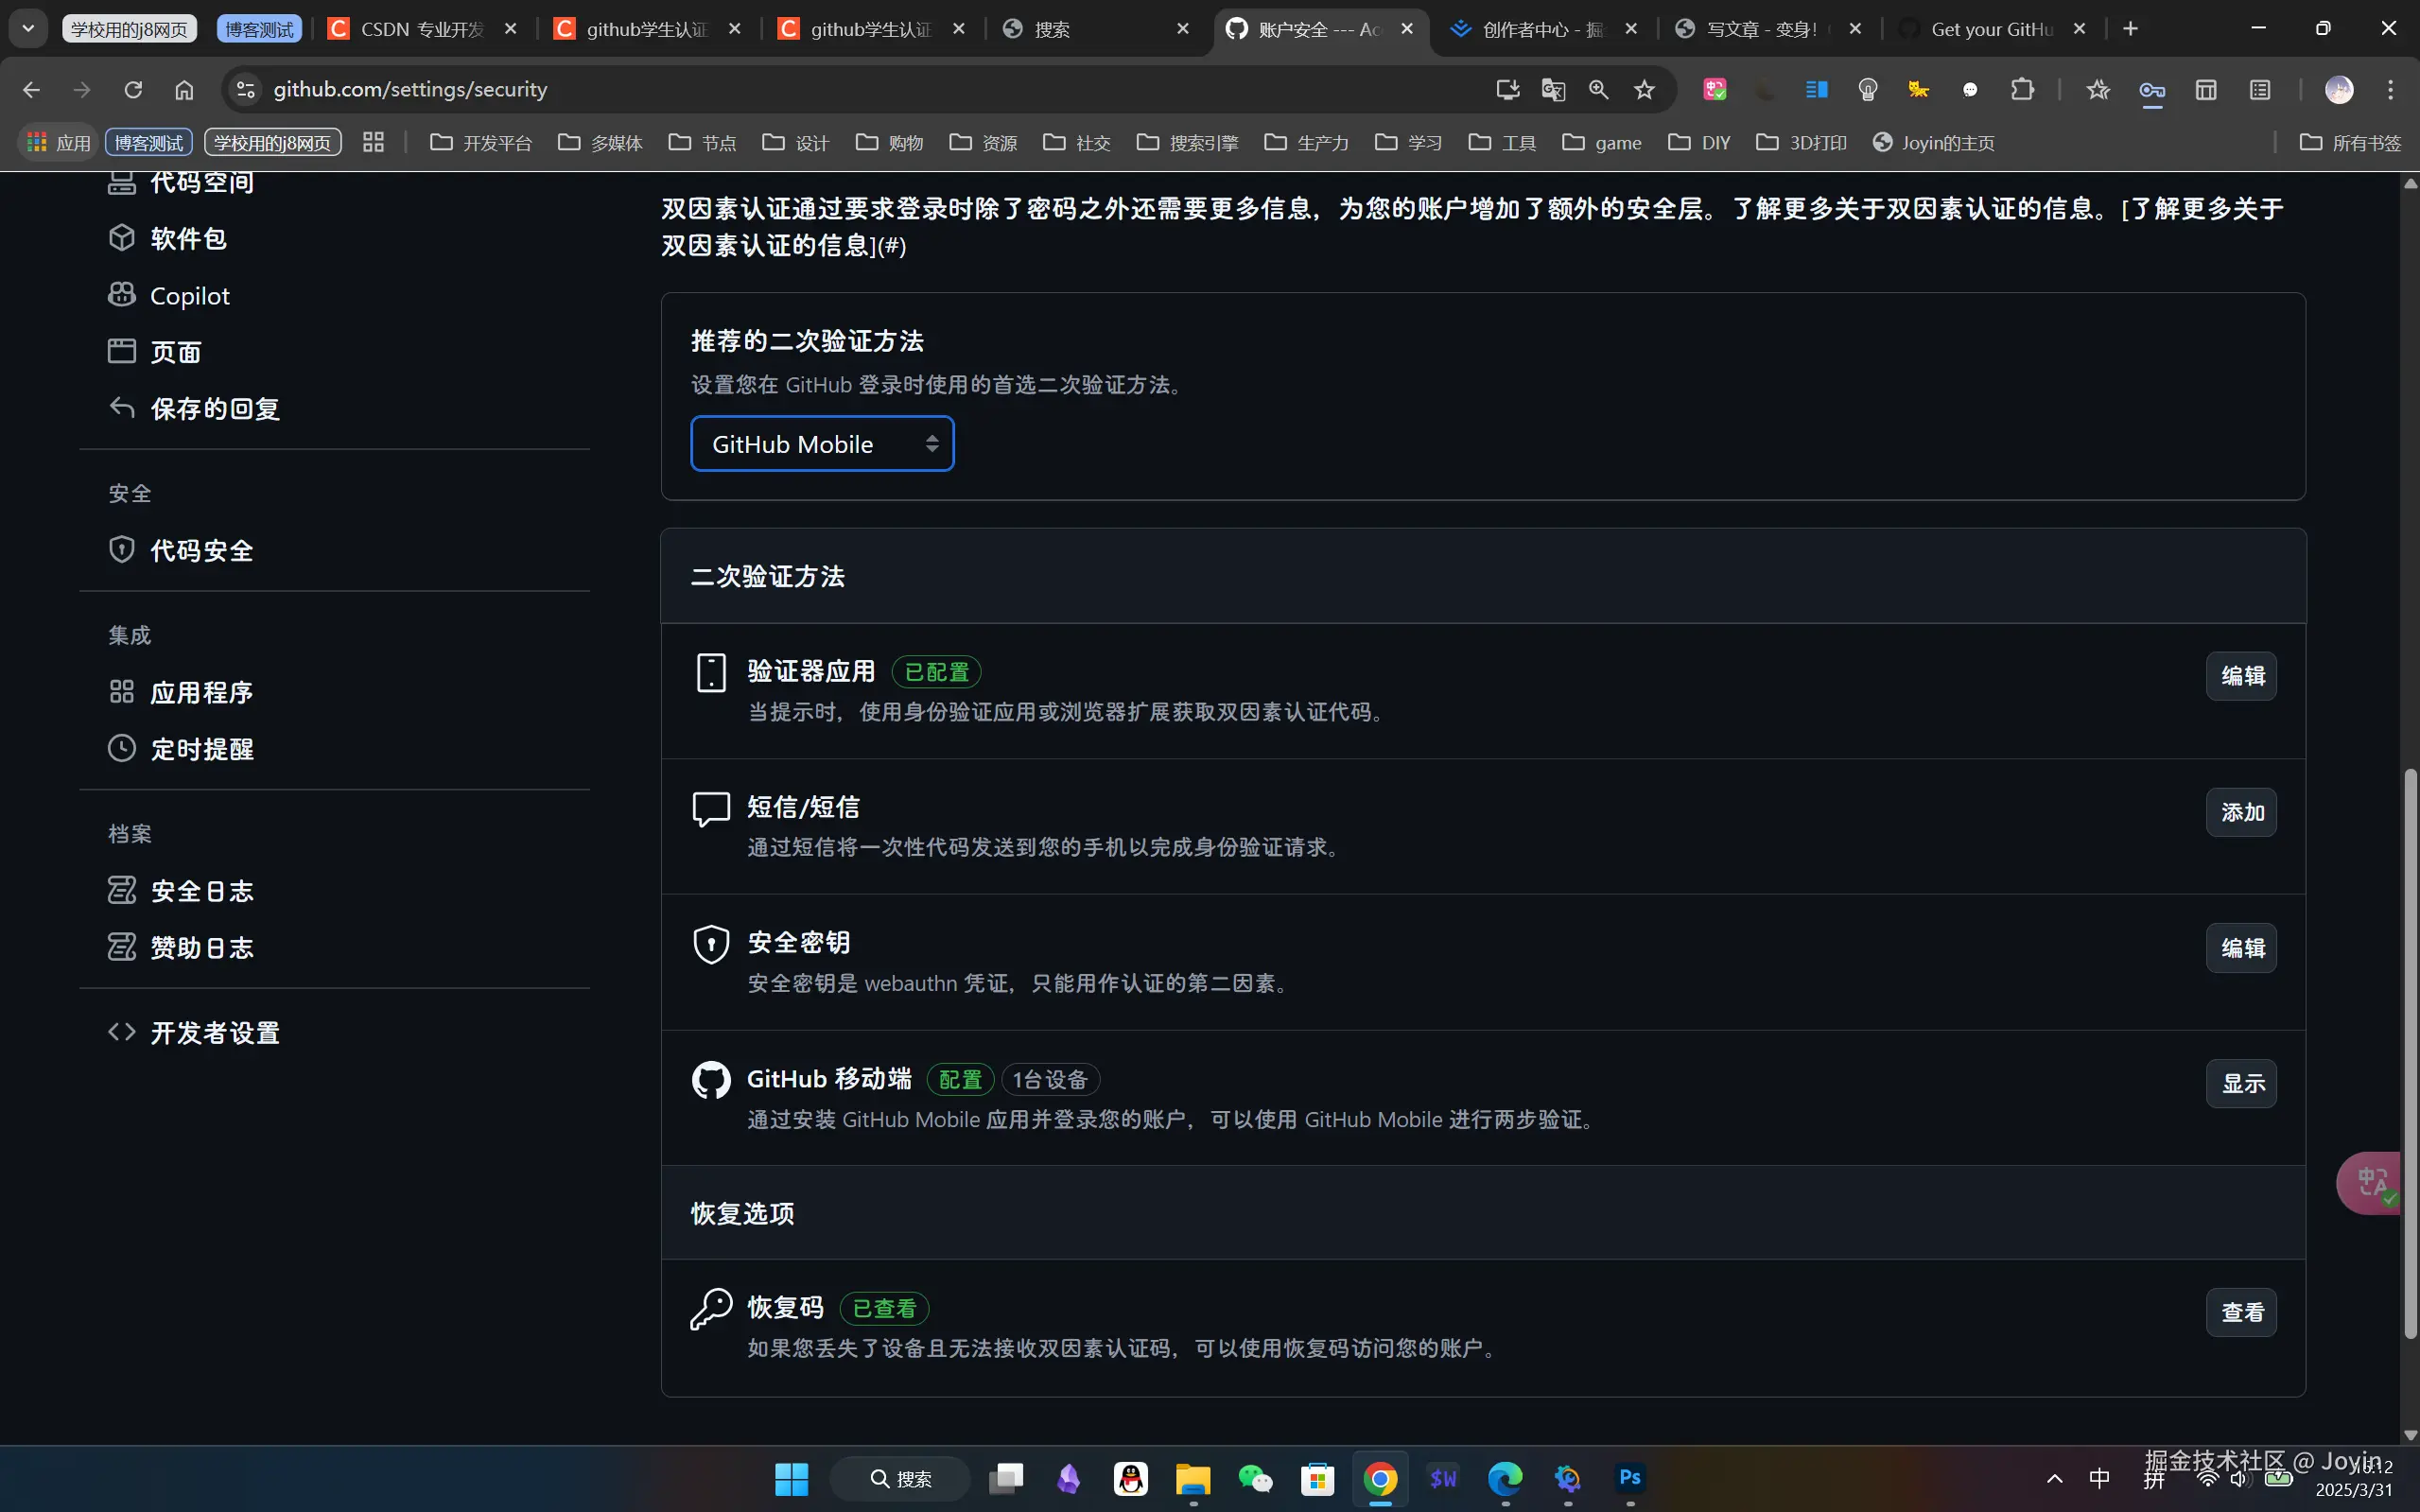
Task: Open 定时提醒 clock sidebar item
Action: (x=200, y=749)
